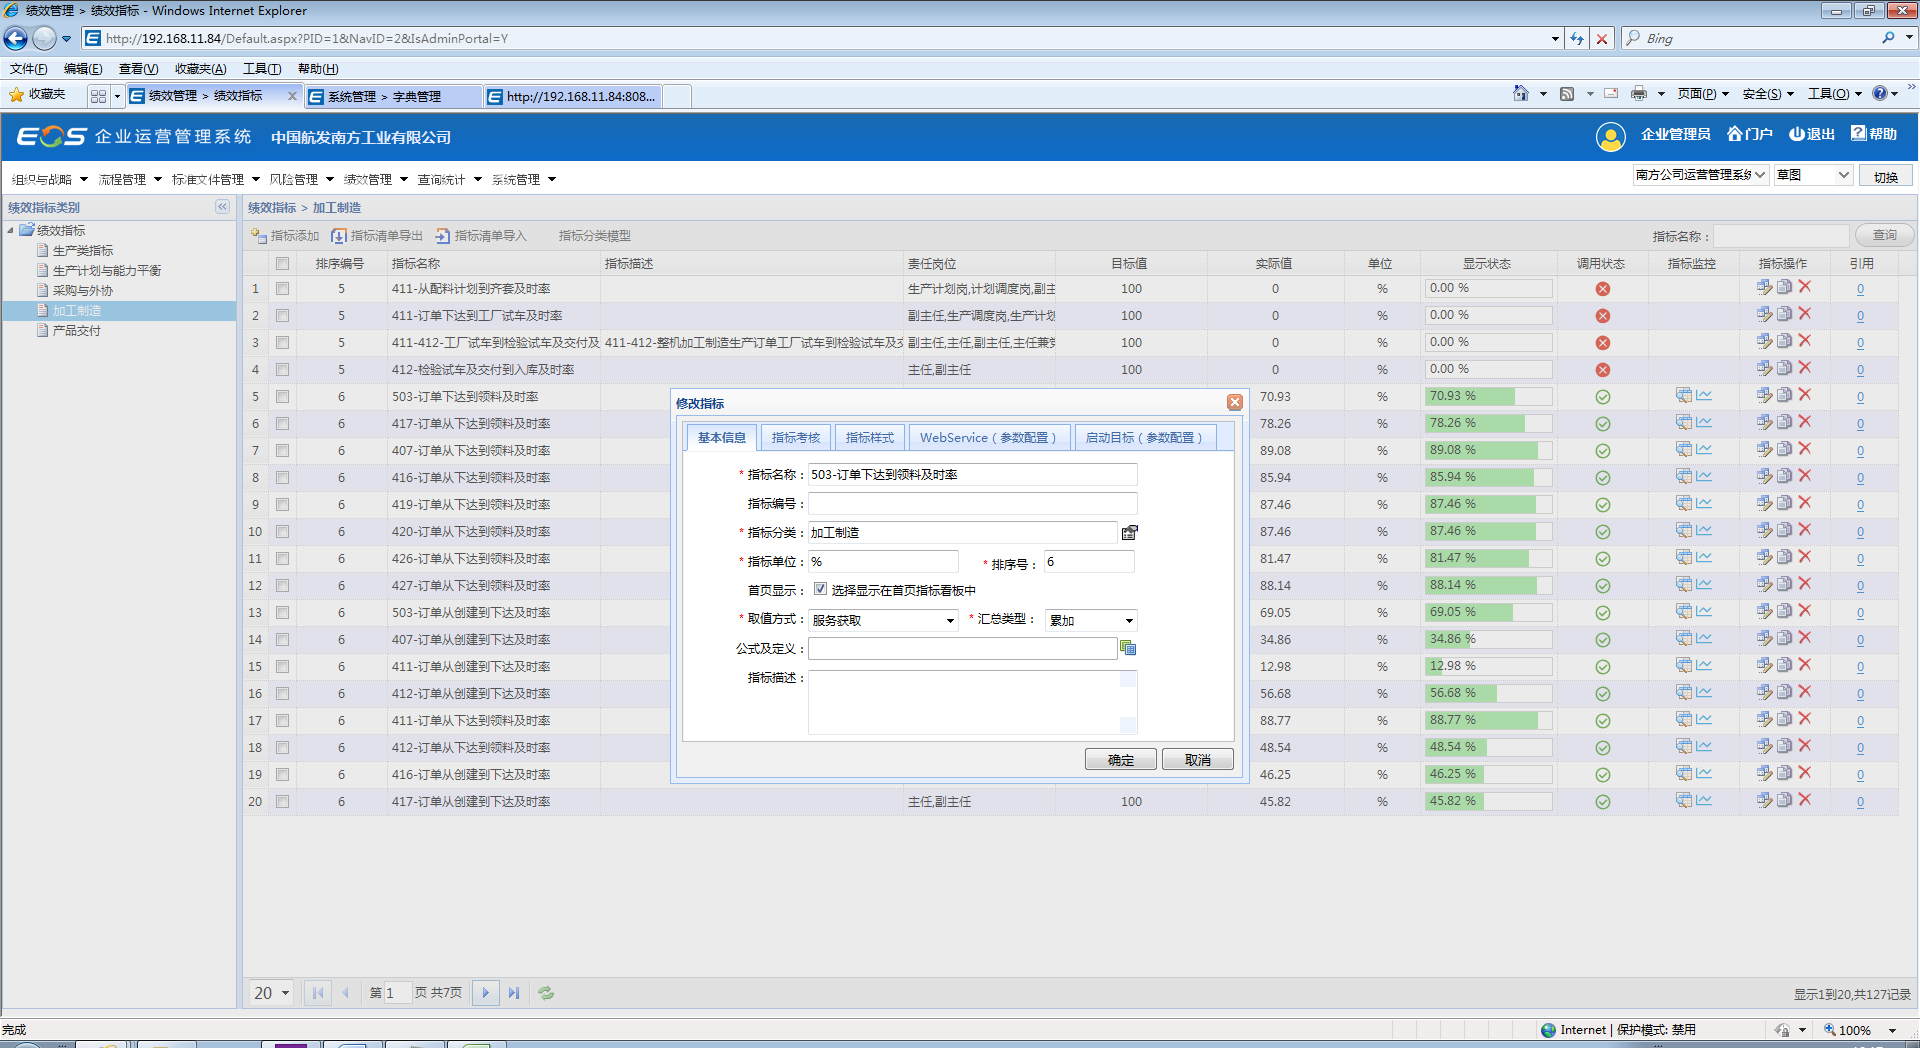Image resolution: width=1920 pixels, height=1048 pixels.
Task: Open 指标添加 add-indicator toolbar icon
Action: tap(259, 236)
